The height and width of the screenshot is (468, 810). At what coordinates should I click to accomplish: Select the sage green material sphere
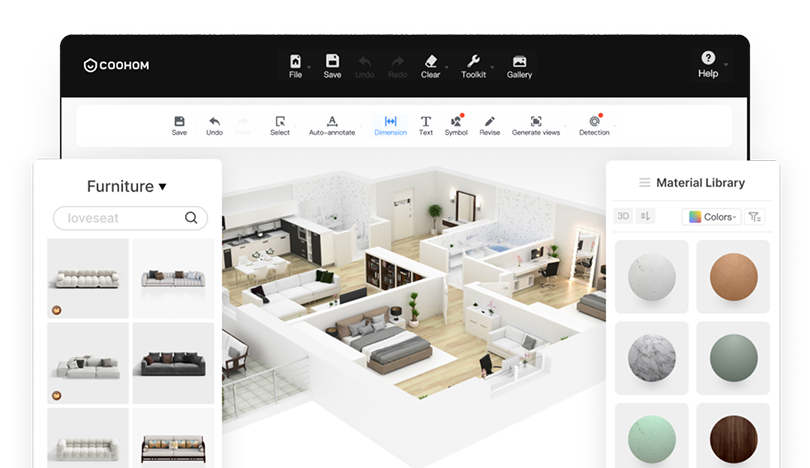734,358
